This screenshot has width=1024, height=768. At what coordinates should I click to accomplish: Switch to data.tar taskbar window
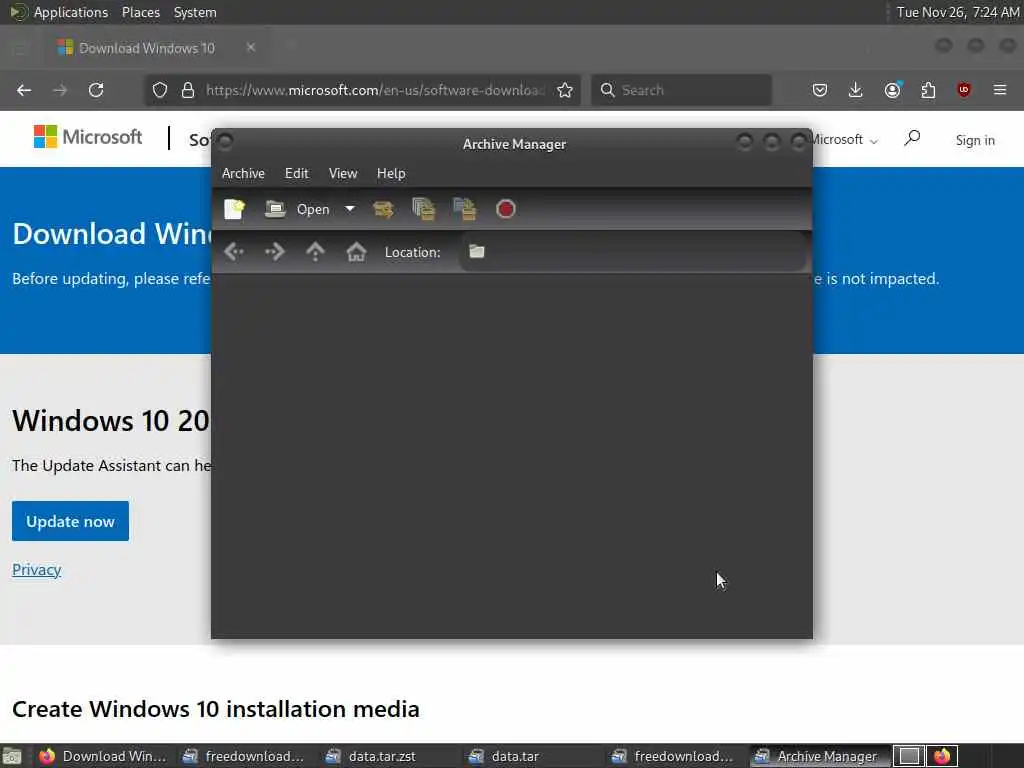(x=515, y=756)
